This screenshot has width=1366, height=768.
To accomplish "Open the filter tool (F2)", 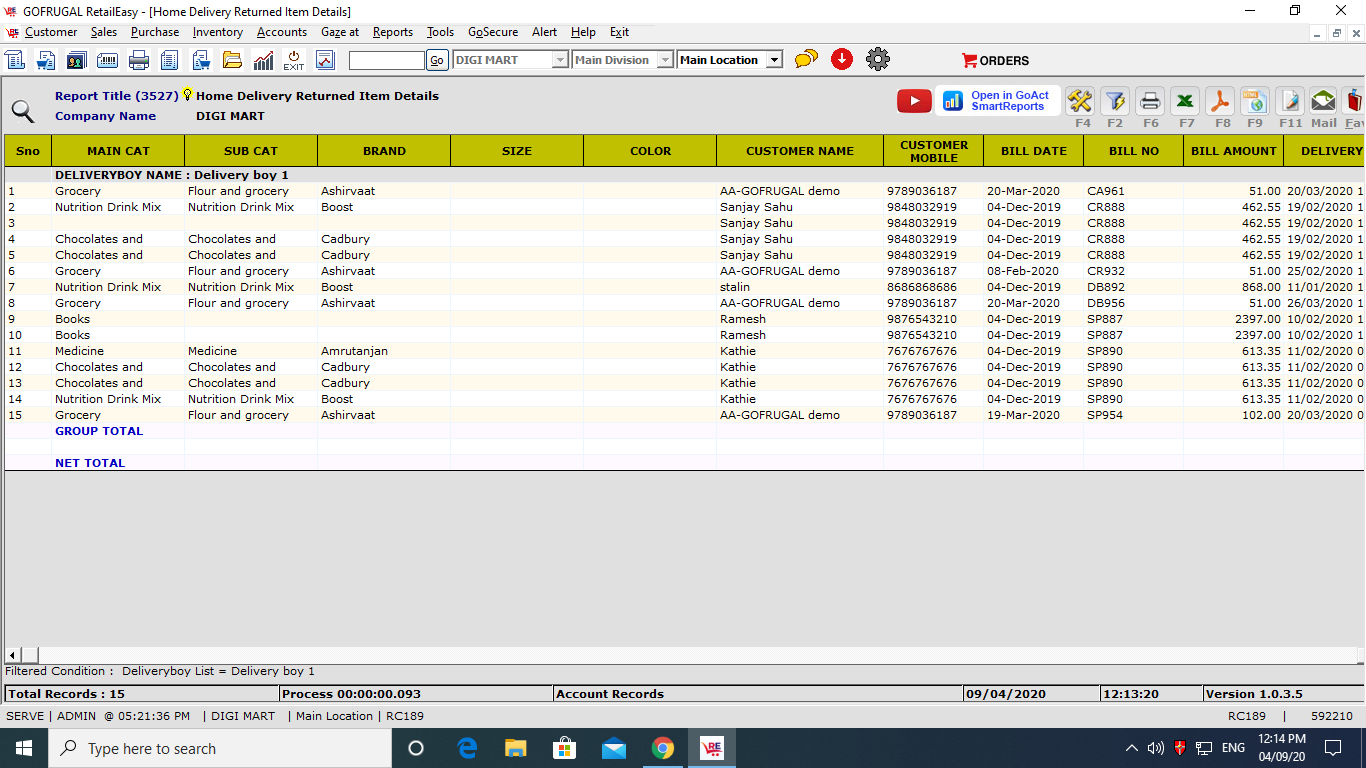I will [1115, 101].
